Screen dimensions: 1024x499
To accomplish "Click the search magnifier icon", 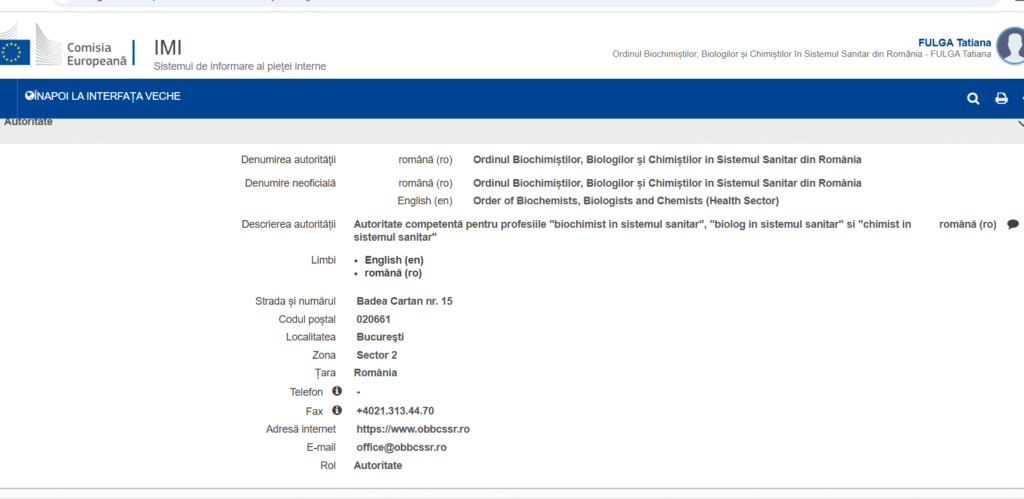I will point(973,98).
